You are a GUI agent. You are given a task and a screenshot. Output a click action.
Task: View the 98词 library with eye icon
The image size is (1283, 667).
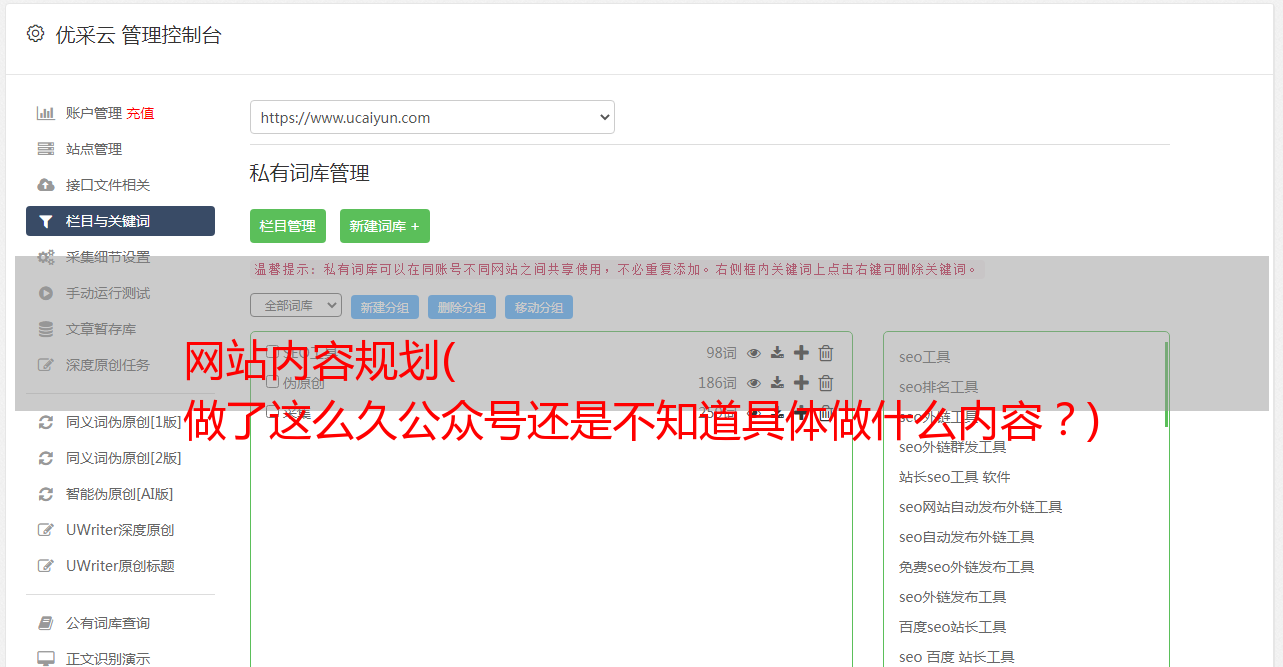click(754, 353)
